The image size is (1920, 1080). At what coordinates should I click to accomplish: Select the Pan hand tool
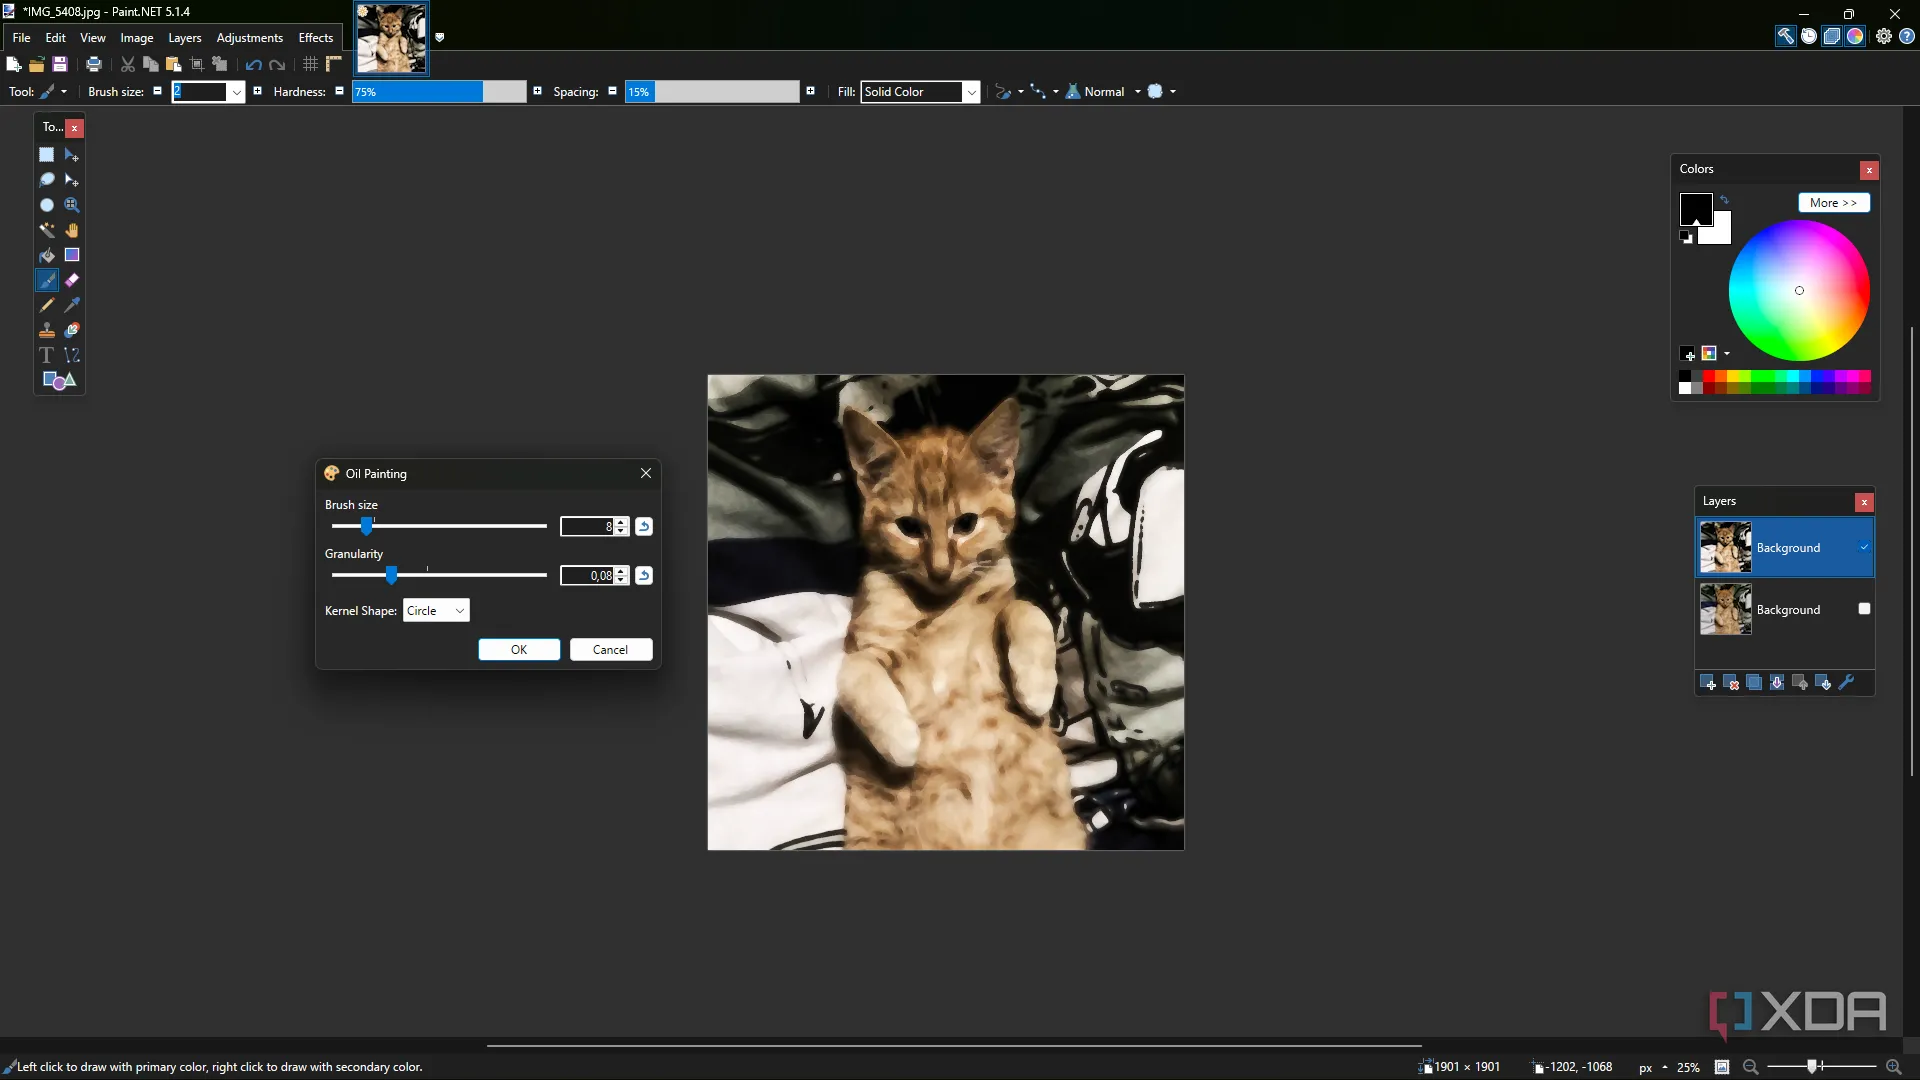point(72,230)
